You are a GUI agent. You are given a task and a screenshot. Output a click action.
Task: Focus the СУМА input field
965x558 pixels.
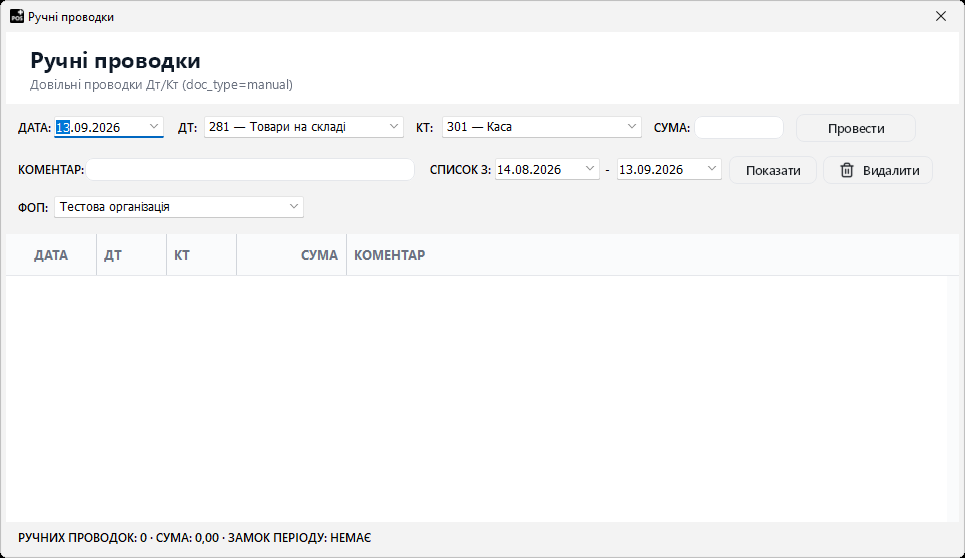pos(739,127)
